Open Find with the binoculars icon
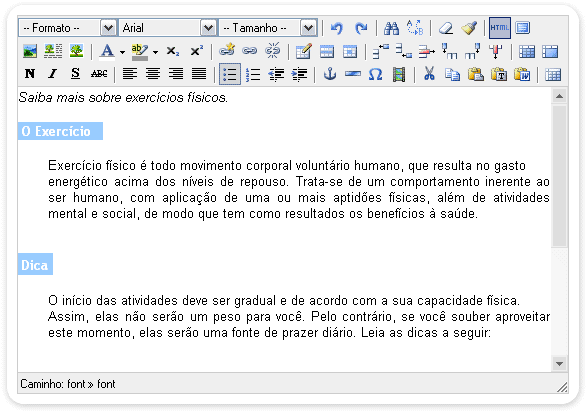This screenshot has width=587, height=413. pos(392,28)
